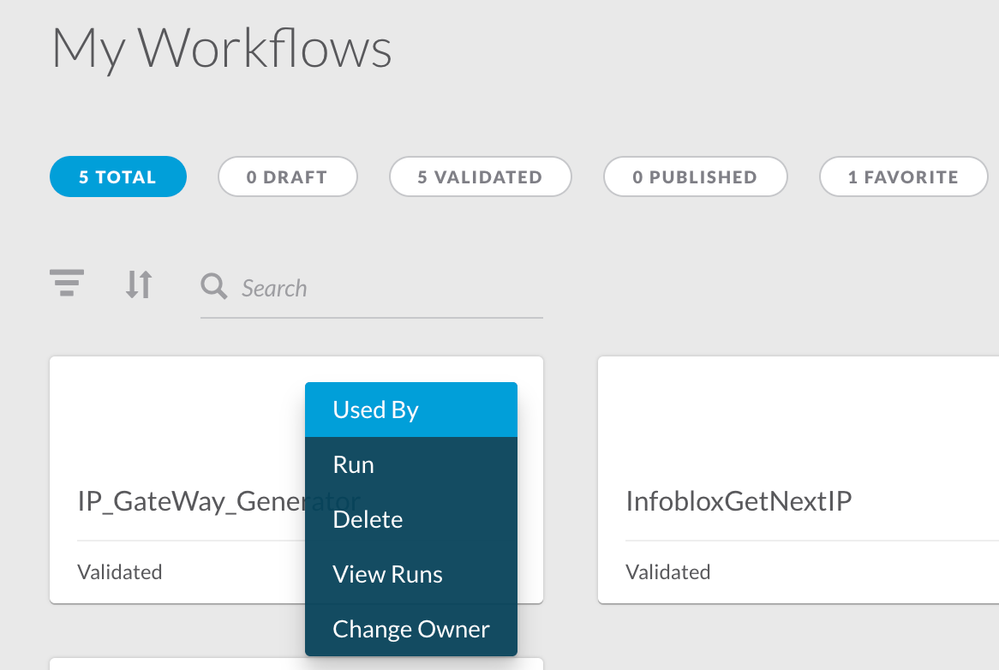This screenshot has height=670, width=999.
Task: Filter workflows by 0 Draft
Action: point(287,176)
